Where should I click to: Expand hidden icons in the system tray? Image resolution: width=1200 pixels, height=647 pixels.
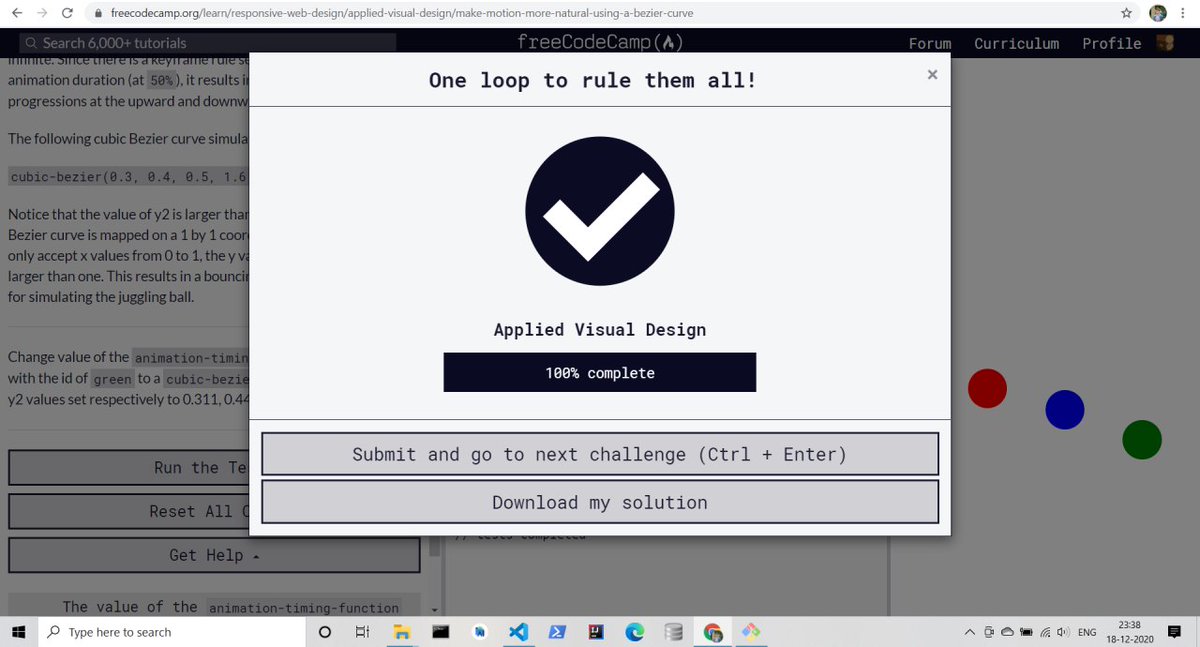click(x=969, y=632)
